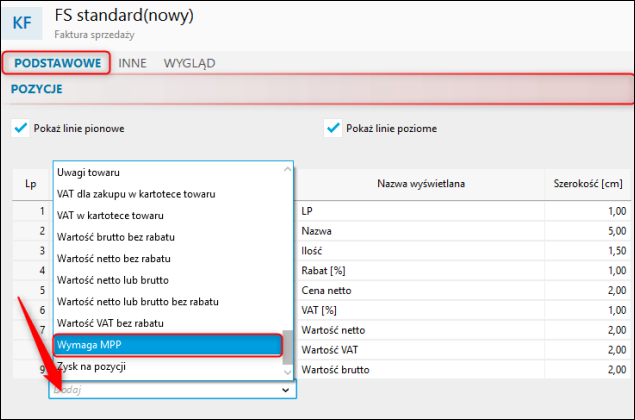Screen dimensions: 635x420
Task: Click the Szerokość [cm] column header
Action: click(x=588, y=184)
